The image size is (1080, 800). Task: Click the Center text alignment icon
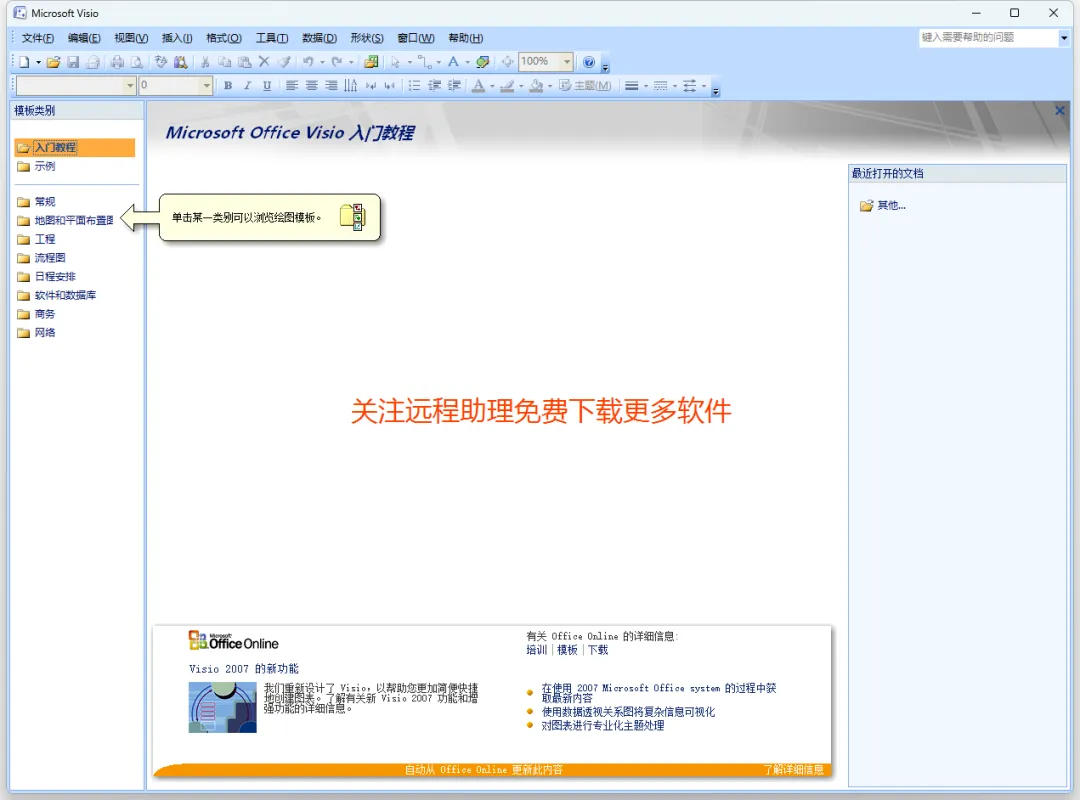pos(312,85)
